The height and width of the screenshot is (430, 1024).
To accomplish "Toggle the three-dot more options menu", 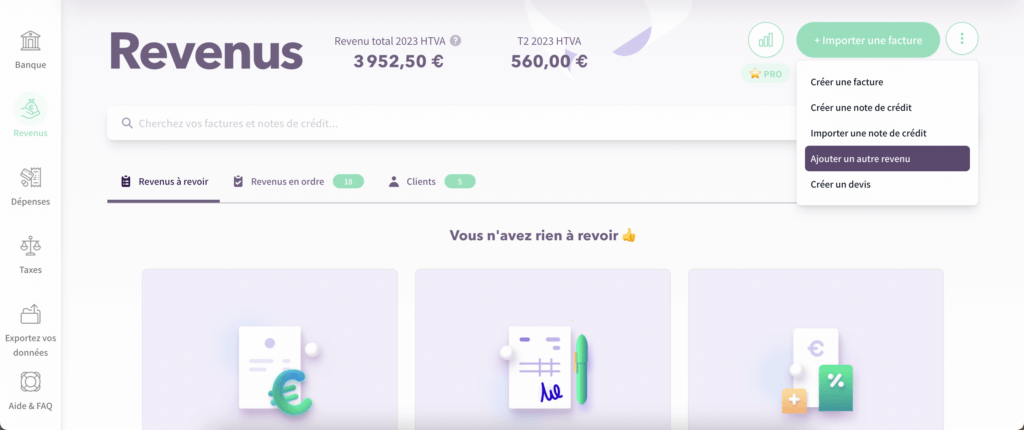I will click(962, 39).
